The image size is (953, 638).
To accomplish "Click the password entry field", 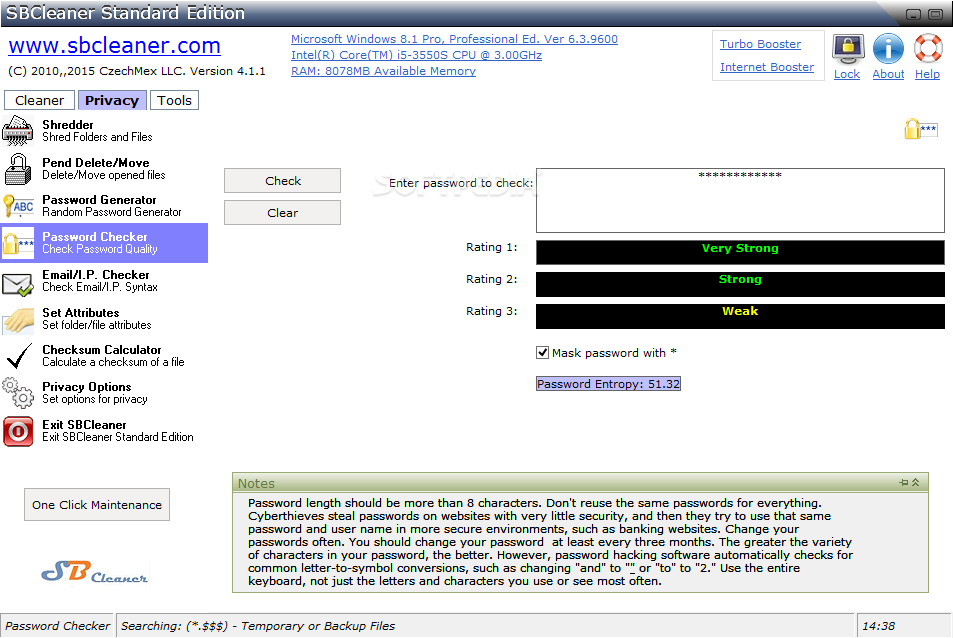I will 740,201.
